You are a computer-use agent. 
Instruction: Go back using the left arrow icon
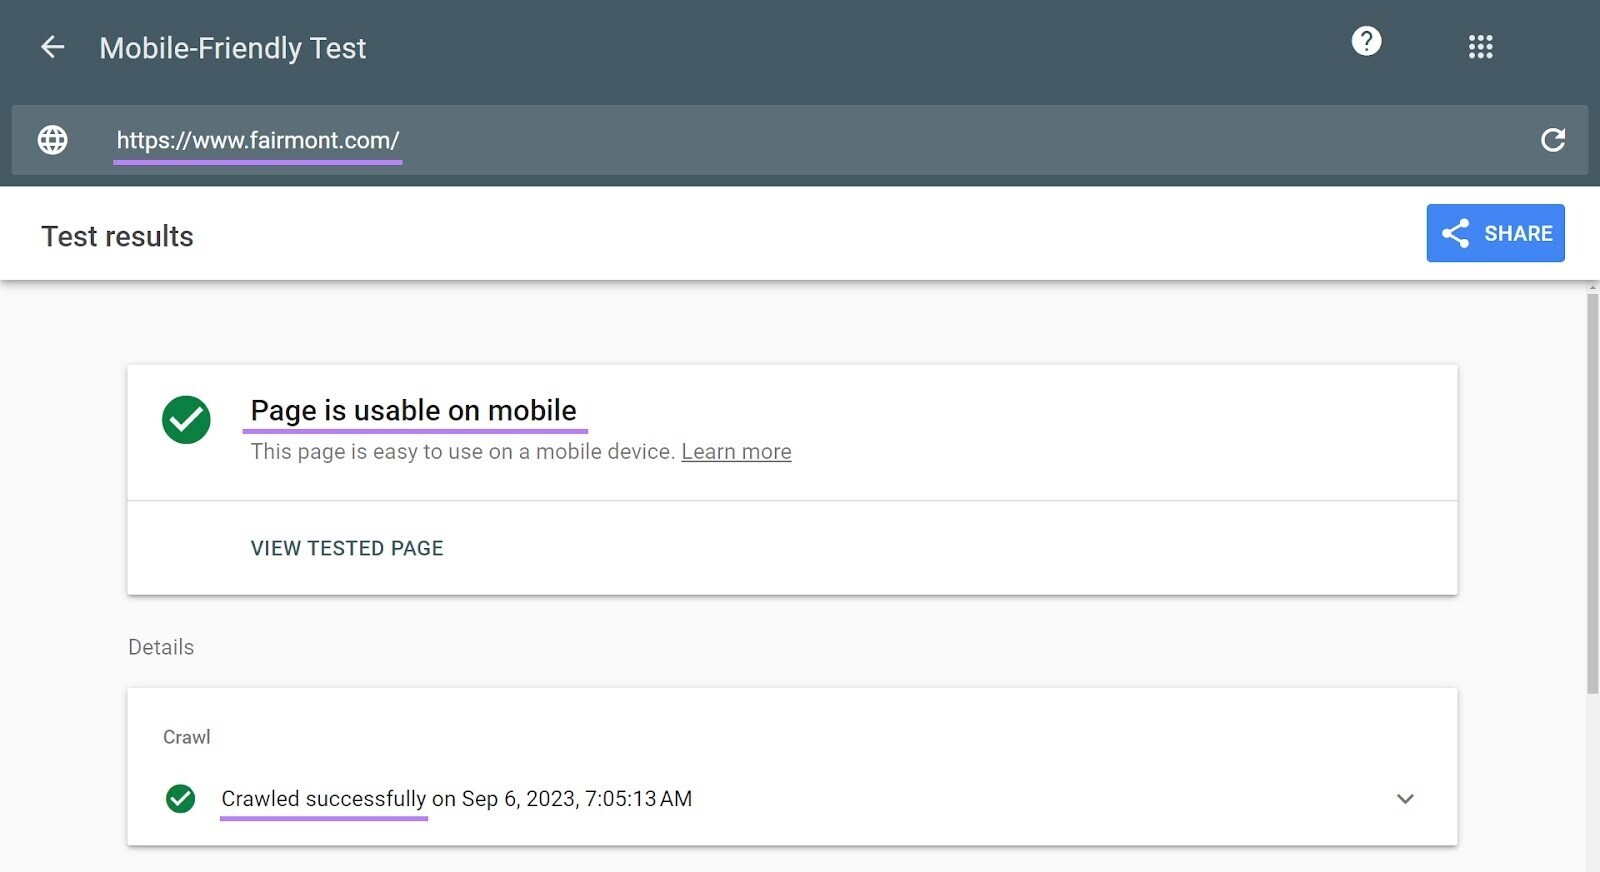[52, 47]
